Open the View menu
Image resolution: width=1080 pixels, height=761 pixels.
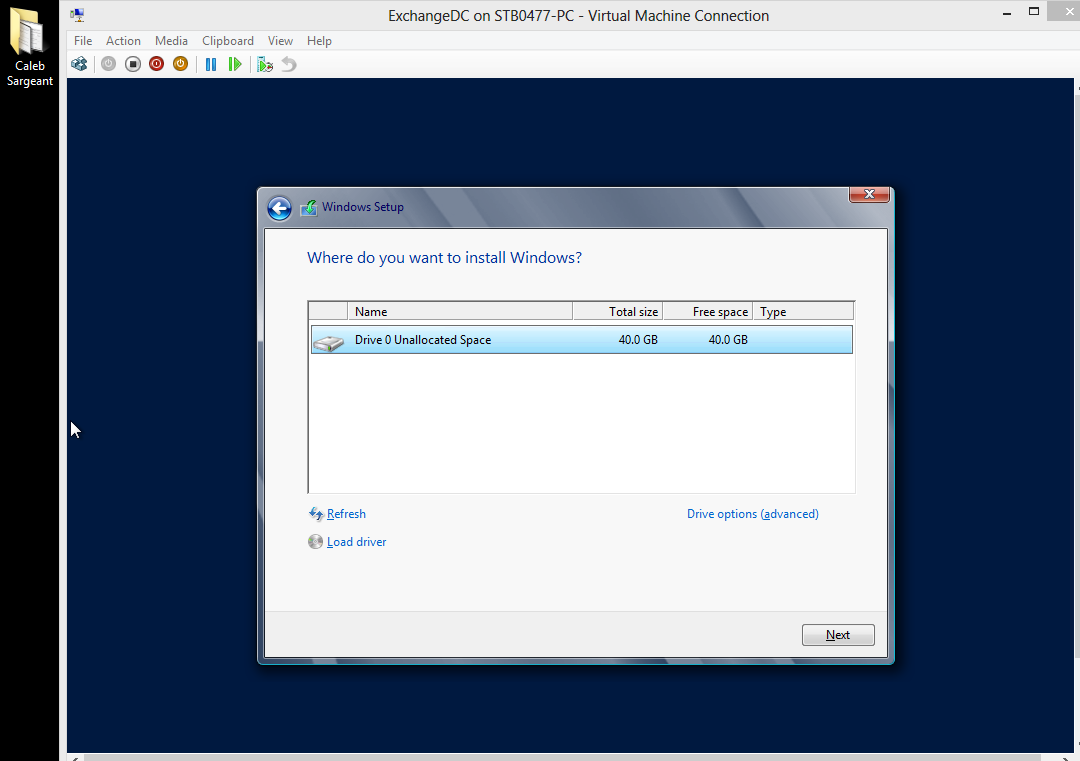pos(280,41)
